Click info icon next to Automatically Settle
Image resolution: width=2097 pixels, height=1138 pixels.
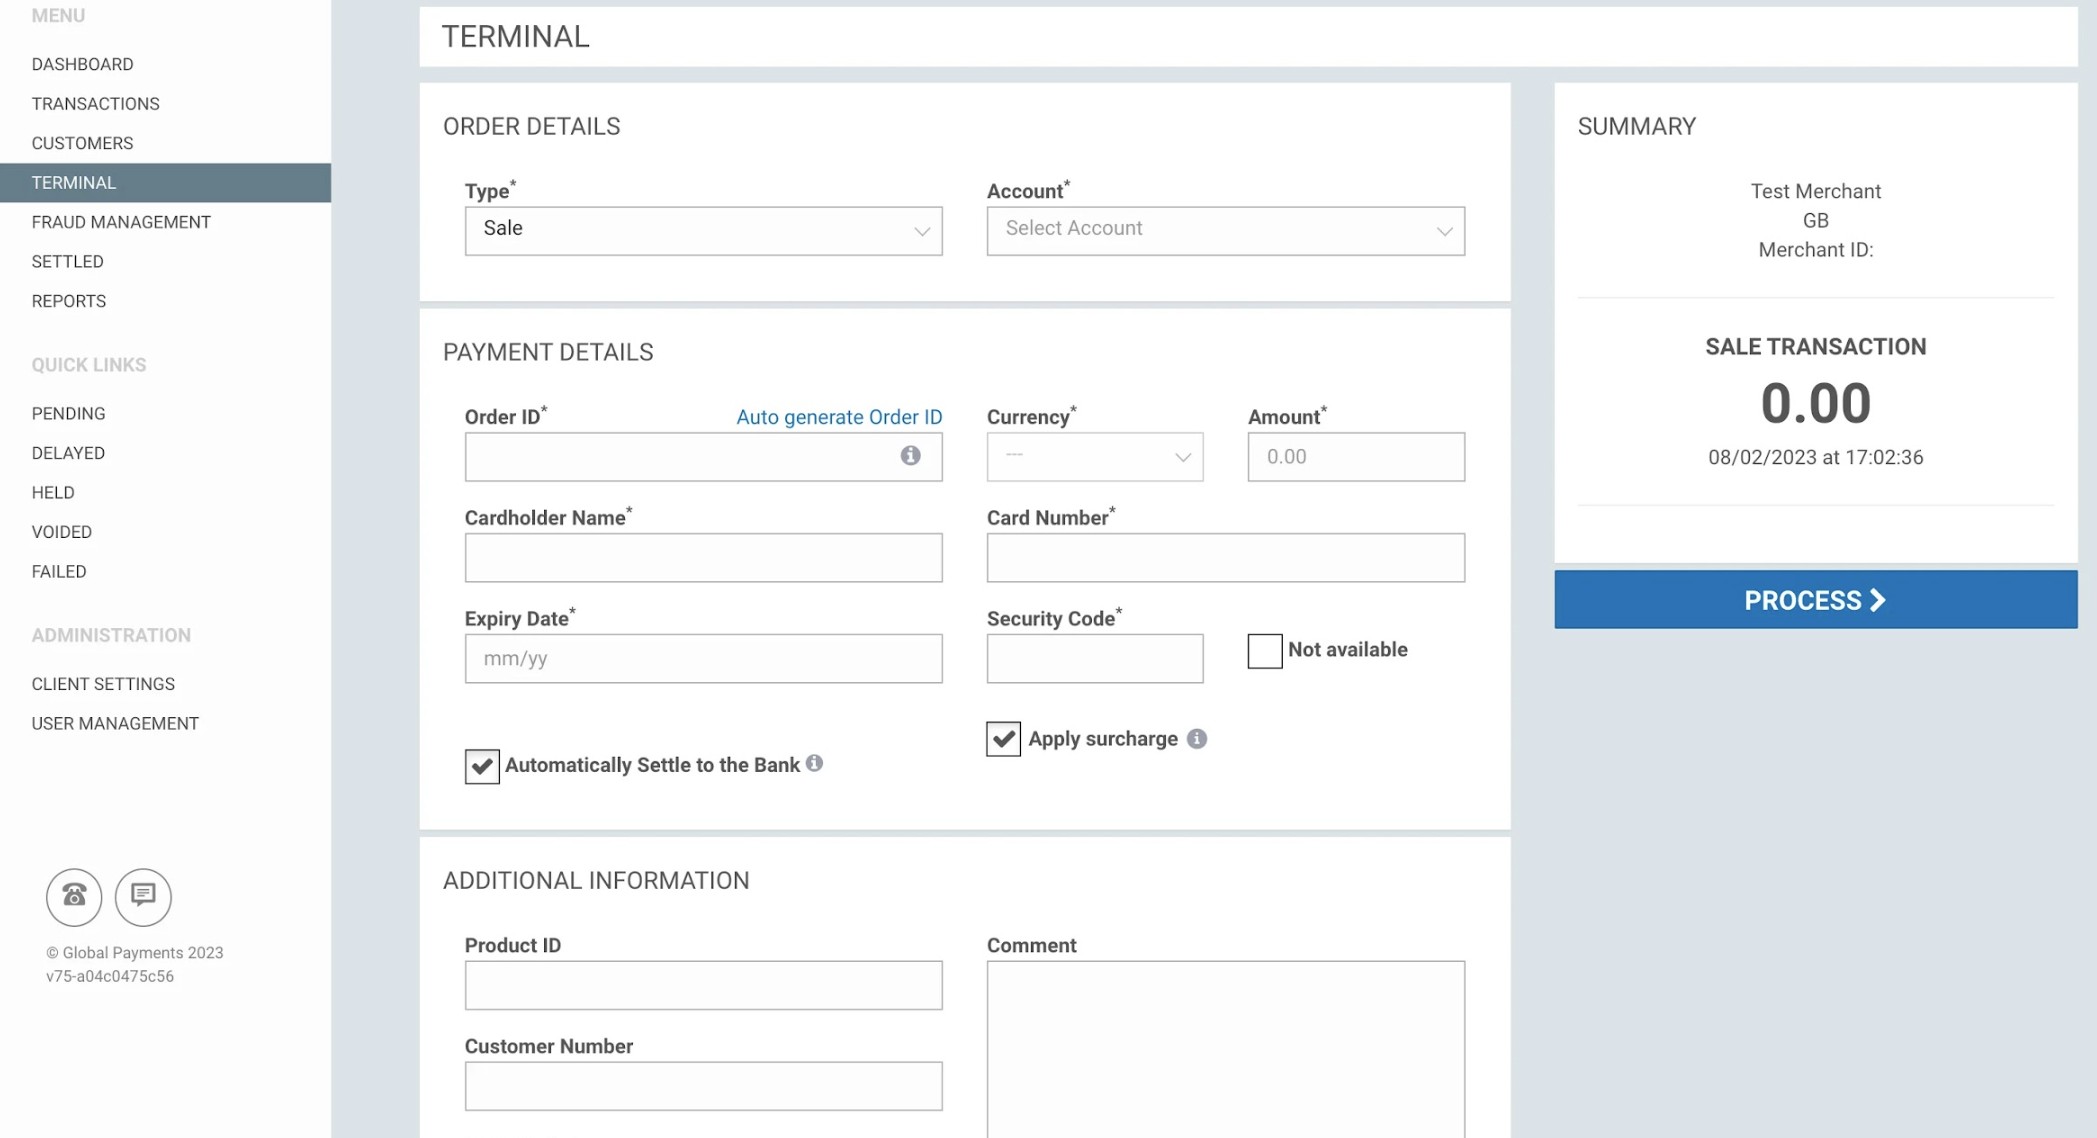[815, 764]
